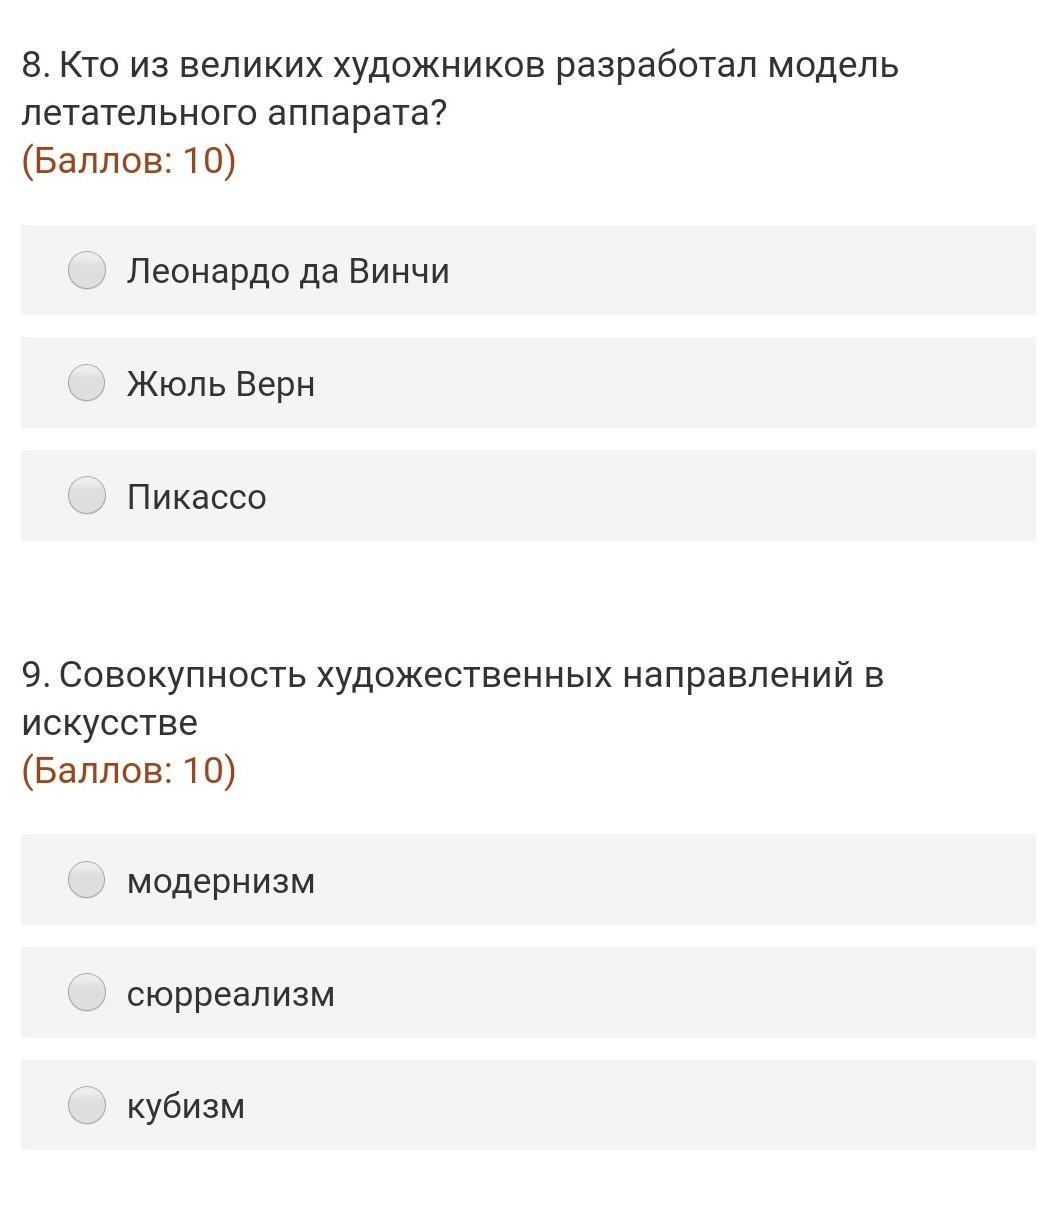
Task: Click the Леонардо да Винчи answer label
Action: click(288, 271)
